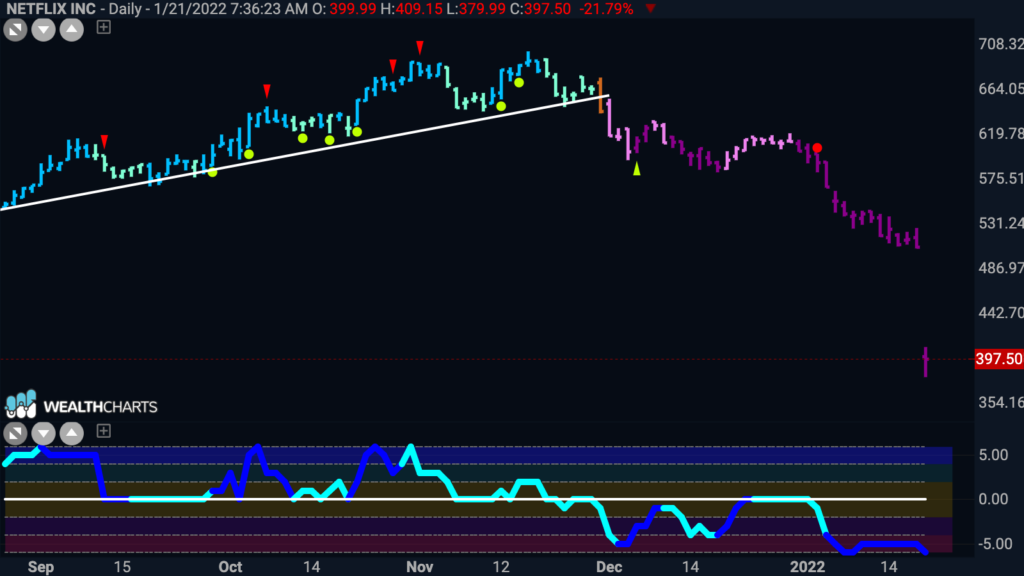The image size is (1024, 576).
Task: Click the red down arrow after -21.79%
Action: (x=650, y=8)
